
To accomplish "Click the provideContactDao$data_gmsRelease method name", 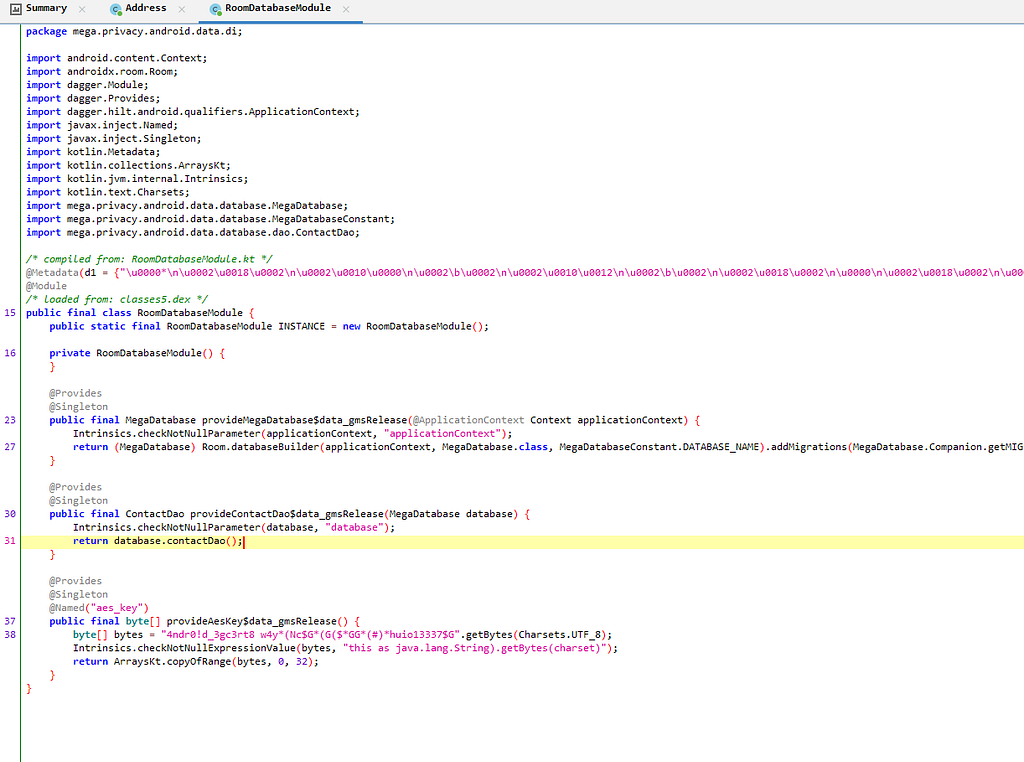I will tap(287, 514).
